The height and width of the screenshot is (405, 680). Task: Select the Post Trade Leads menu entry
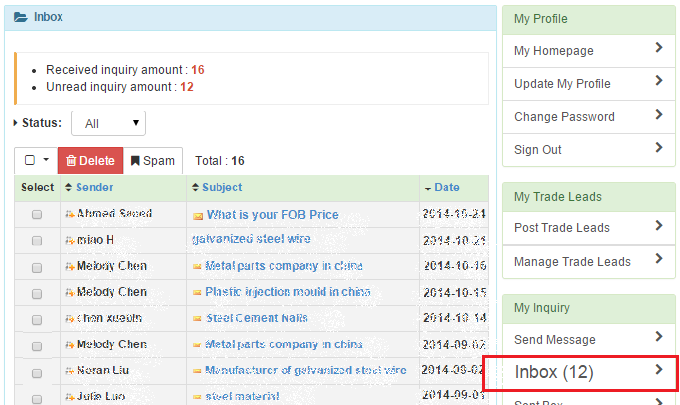click(589, 228)
